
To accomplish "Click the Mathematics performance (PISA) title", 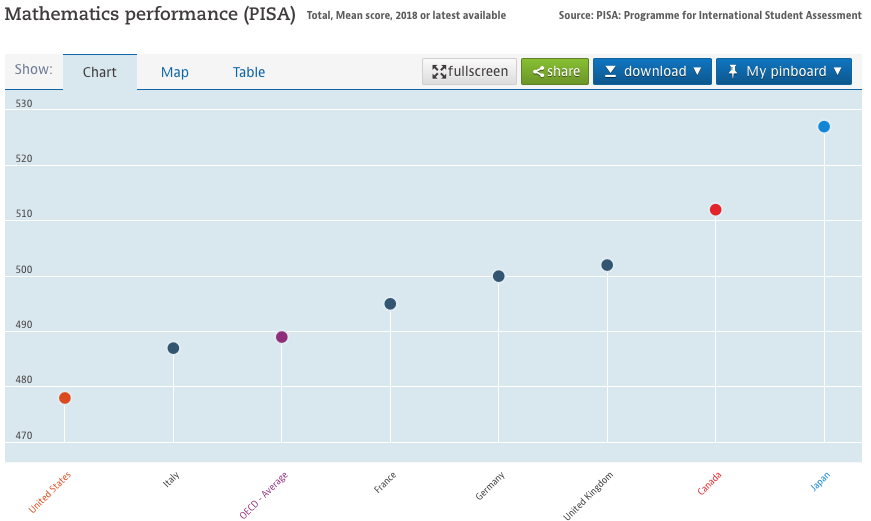I will pyautogui.click(x=150, y=14).
